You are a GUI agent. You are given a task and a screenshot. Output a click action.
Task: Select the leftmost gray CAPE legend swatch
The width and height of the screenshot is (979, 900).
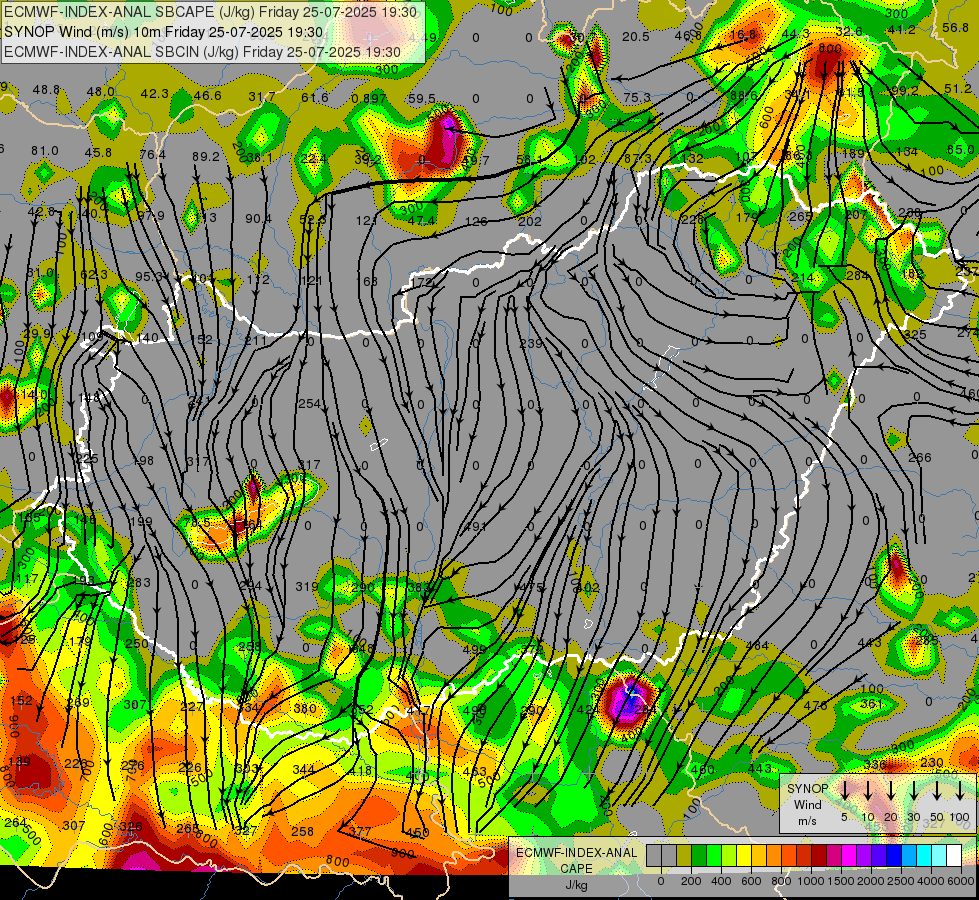pyautogui.click(x=654, y=856)
